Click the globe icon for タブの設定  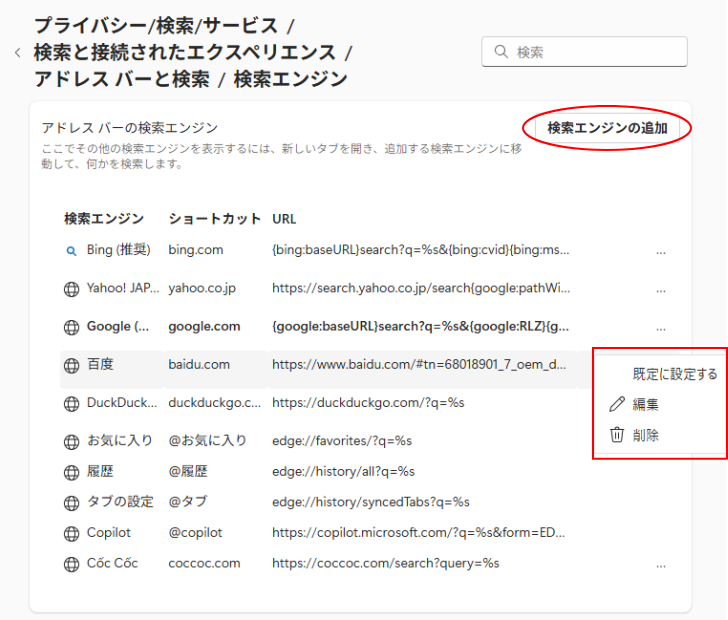coord(71,503)
